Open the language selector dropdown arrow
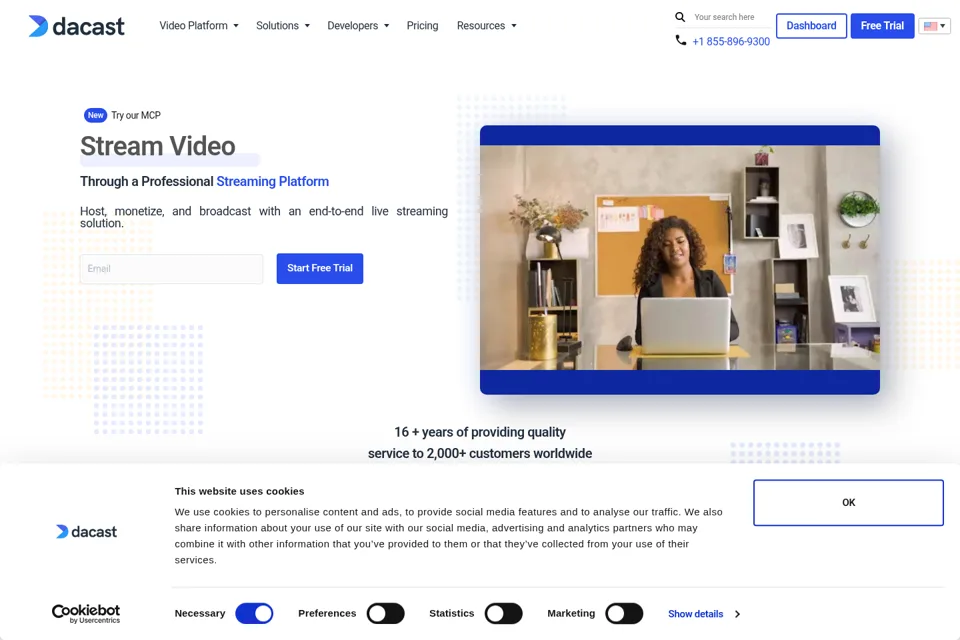This screenshot has width=960, height=640. tap(943, 26)
